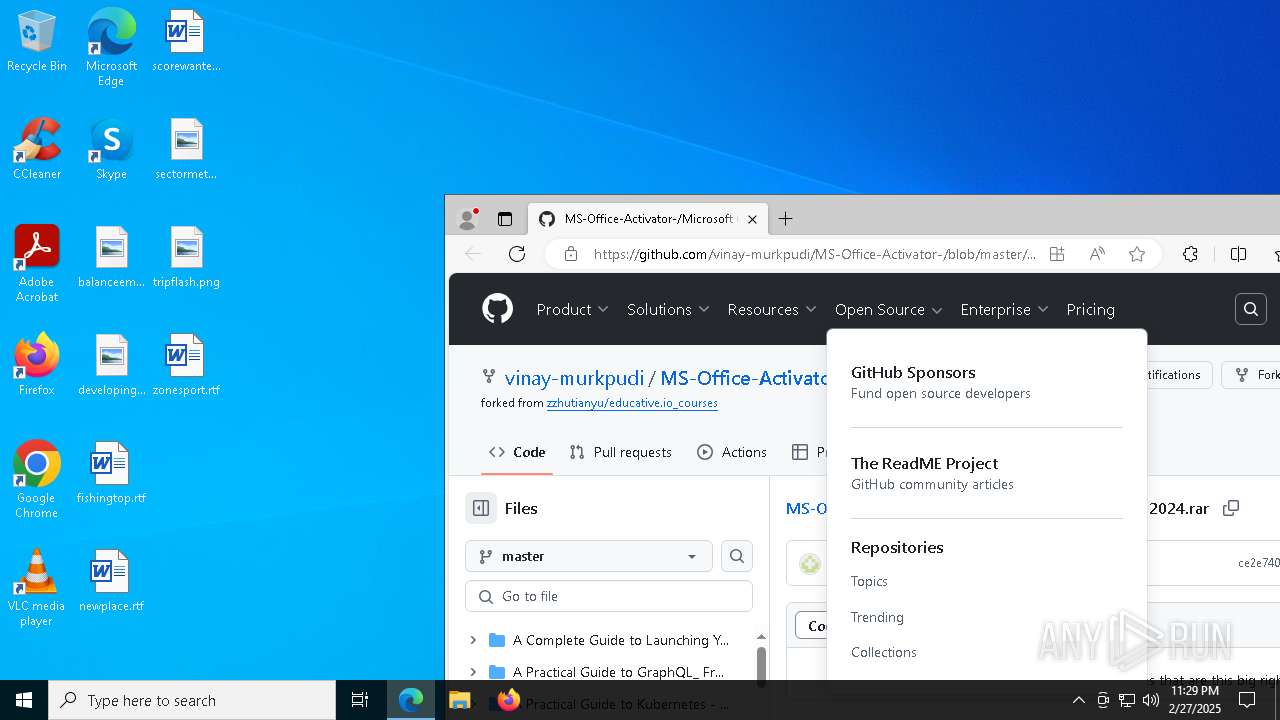Image resolution: width=1280 pixels, height=720 pixels.
Task: Select newplace.rtf file on desktop
Action: [x=111, y=582]
